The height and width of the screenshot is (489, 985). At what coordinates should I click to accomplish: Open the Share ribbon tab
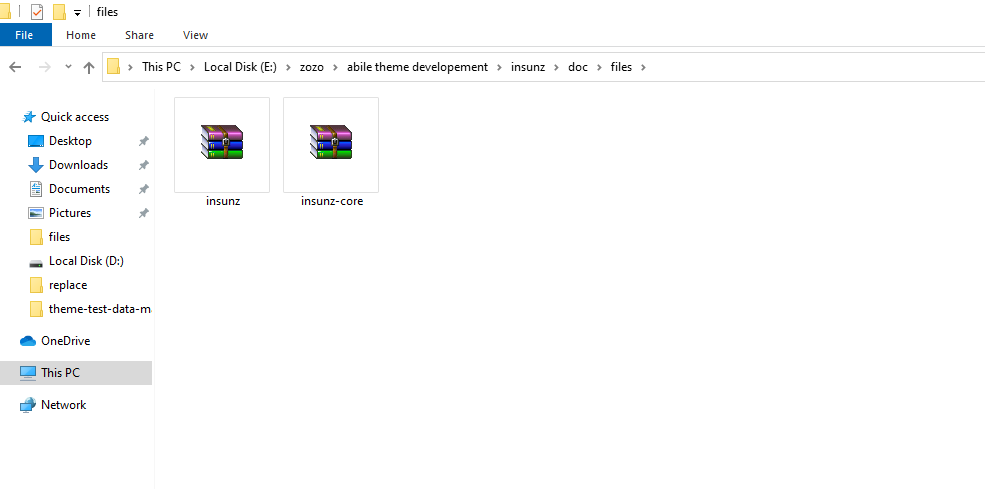coord(139,35)
